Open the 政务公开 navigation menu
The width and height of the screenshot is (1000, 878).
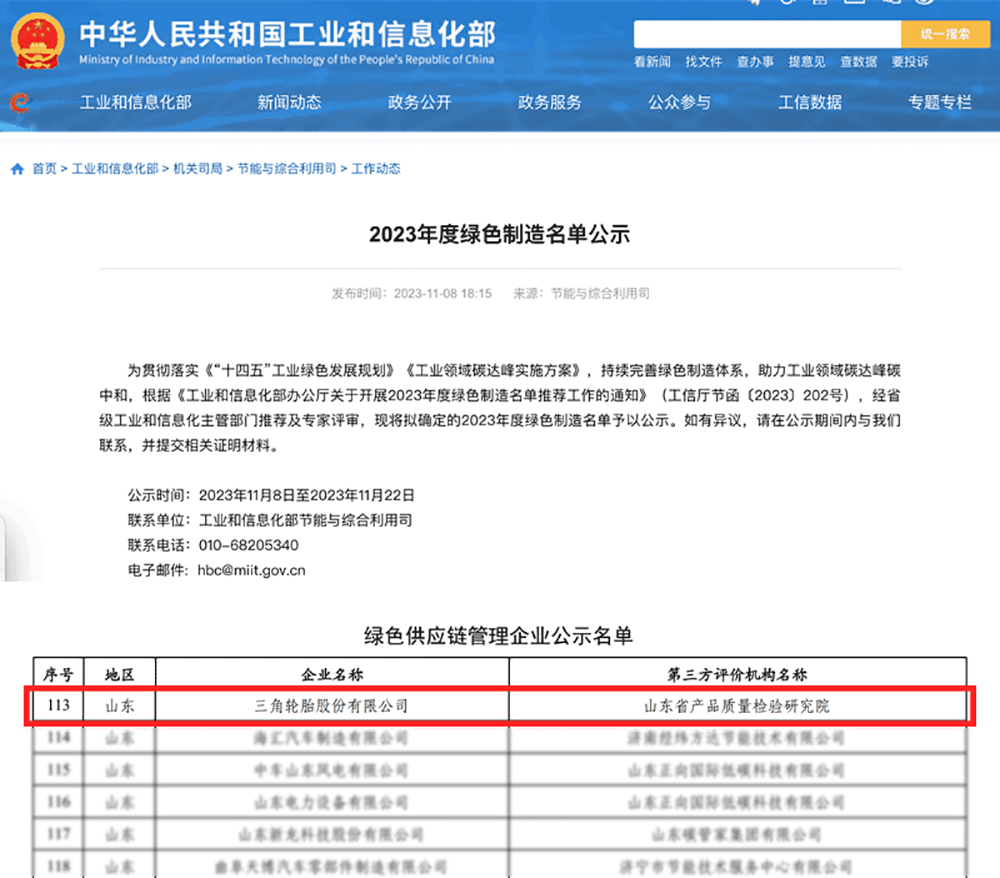click(x=418, y=103)
